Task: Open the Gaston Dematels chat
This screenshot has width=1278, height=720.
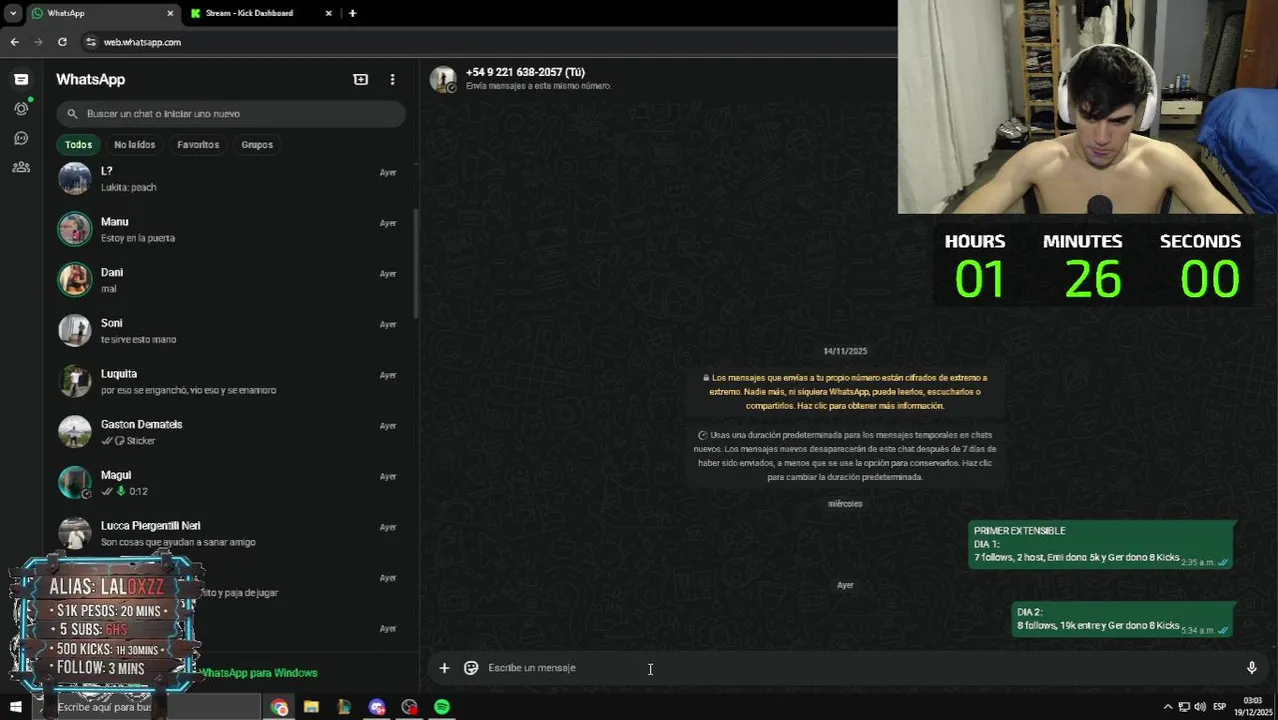Action: (x=229, y=432)
